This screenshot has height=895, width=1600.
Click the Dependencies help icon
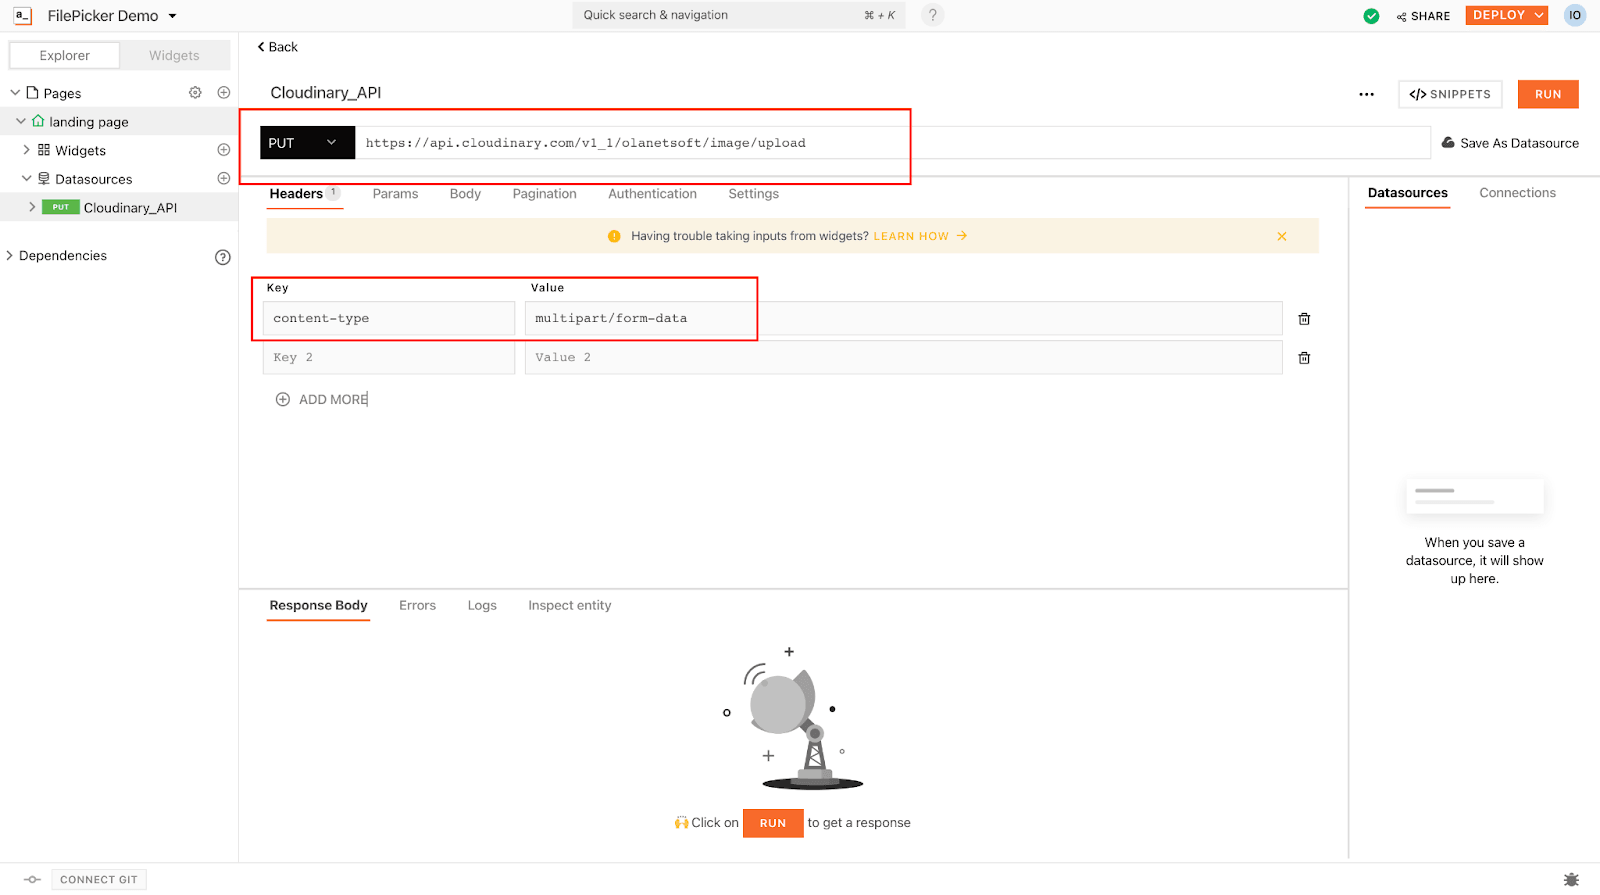click(x=223, y=257)
